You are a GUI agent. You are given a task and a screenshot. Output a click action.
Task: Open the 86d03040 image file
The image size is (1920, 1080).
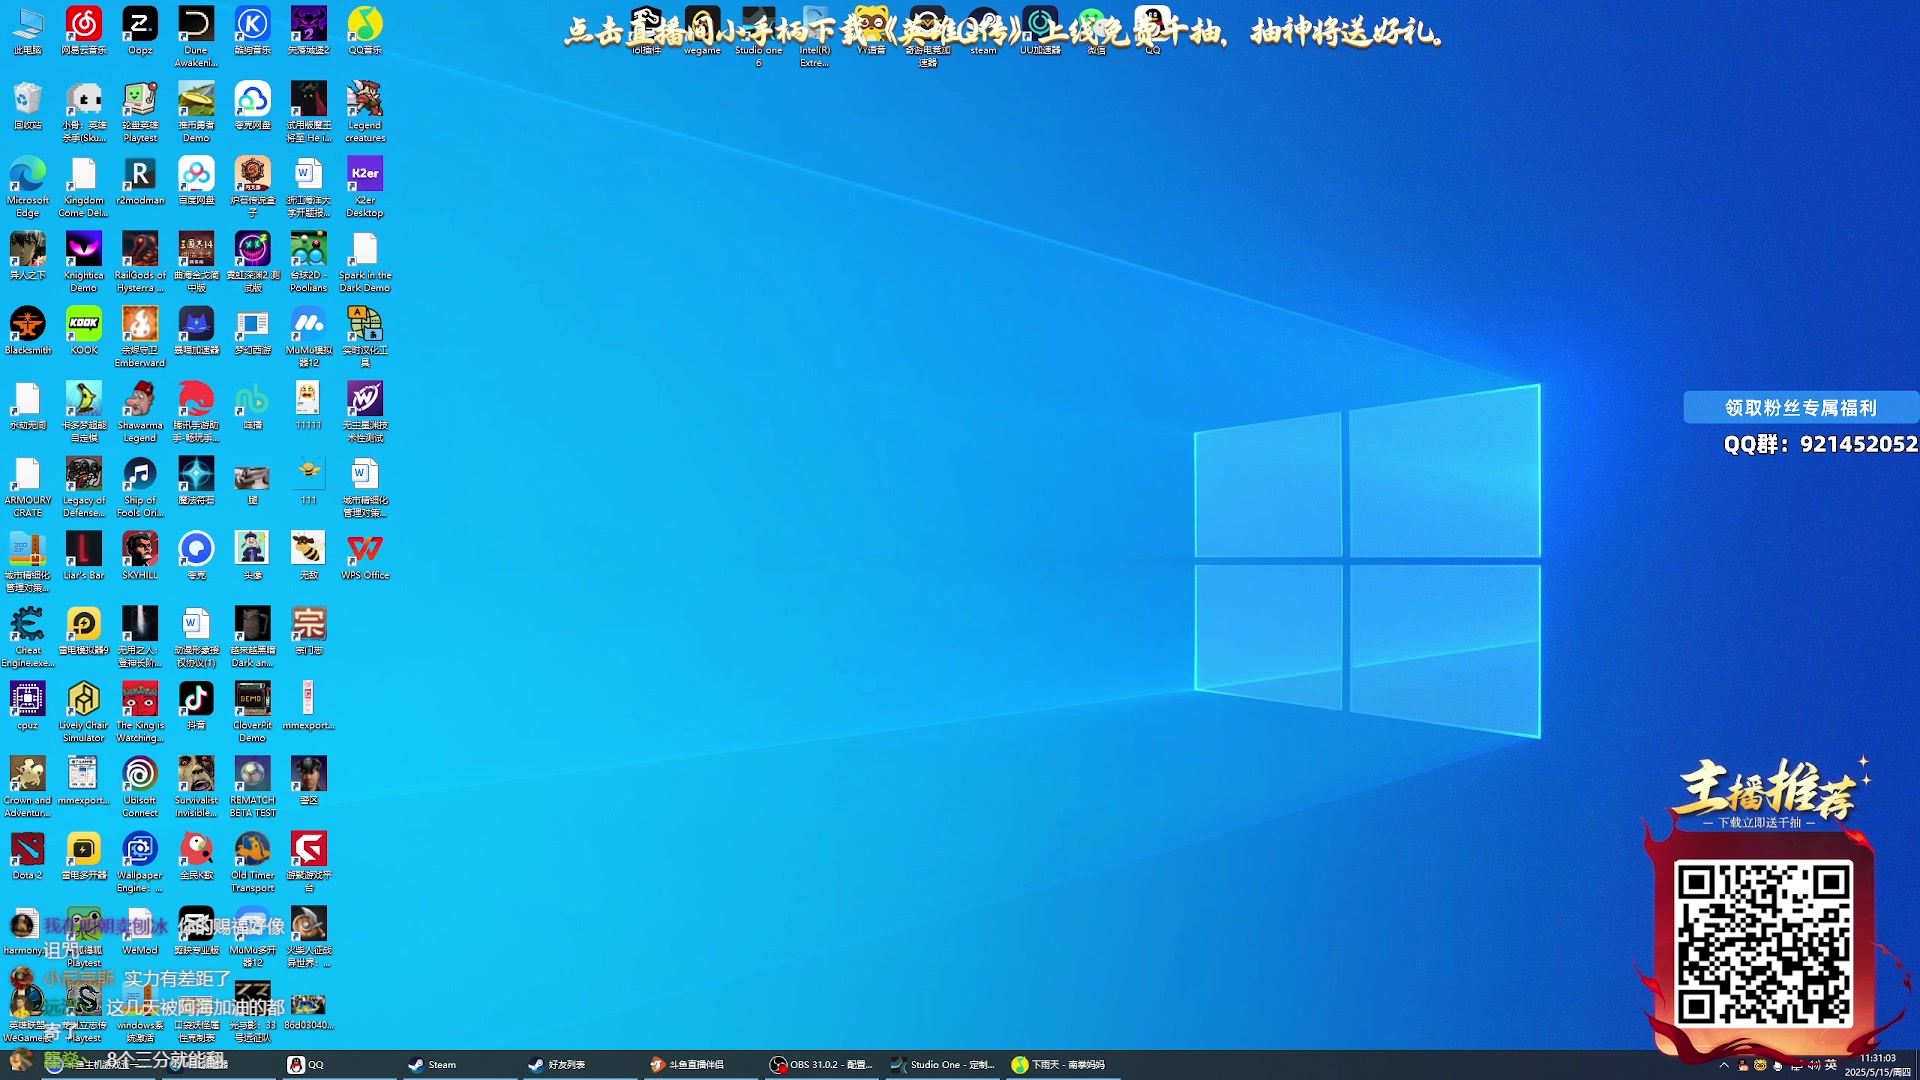click(x=309, y=1010)
